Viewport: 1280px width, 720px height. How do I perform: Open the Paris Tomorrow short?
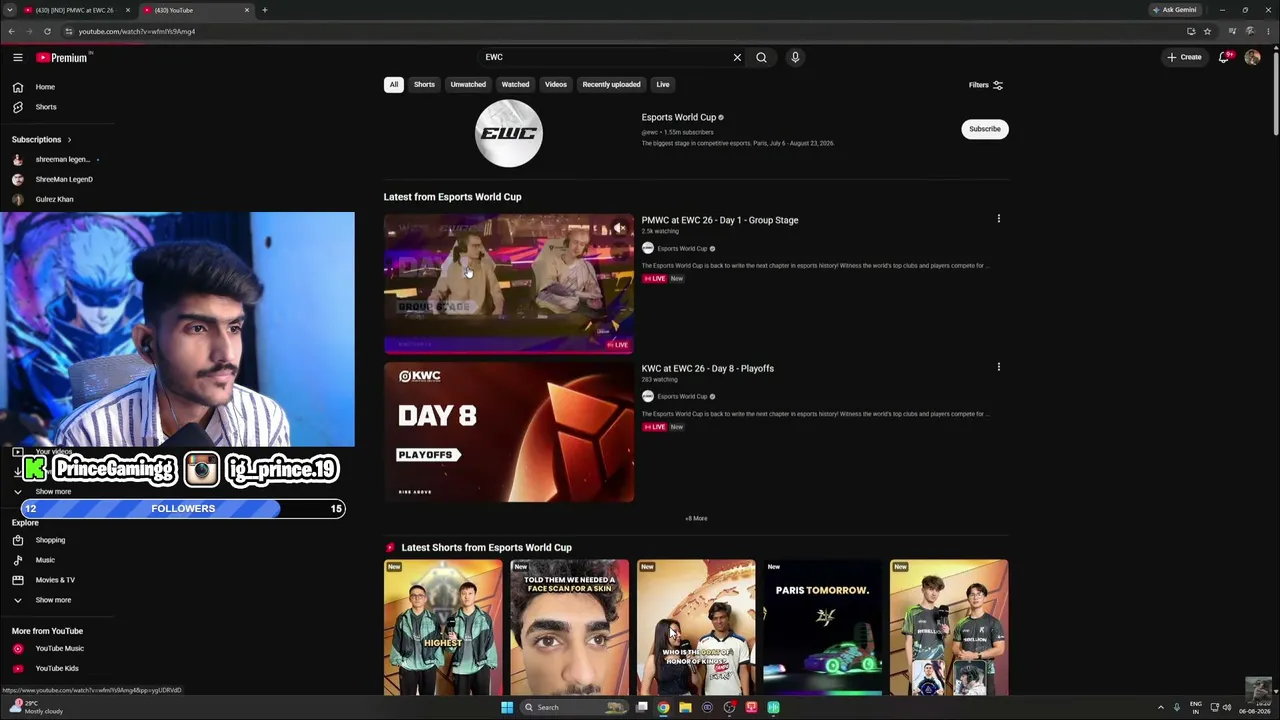[x=823, y=627]
